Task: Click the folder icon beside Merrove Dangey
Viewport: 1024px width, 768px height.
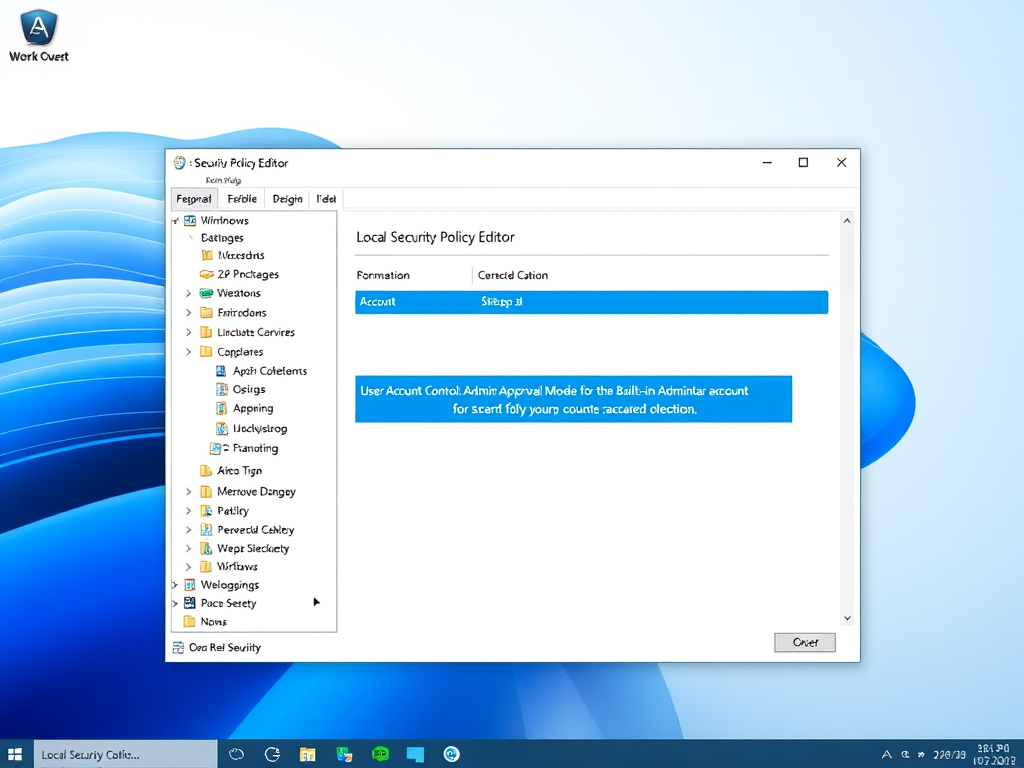Action: pyautogui.click(x=206, y=491)
